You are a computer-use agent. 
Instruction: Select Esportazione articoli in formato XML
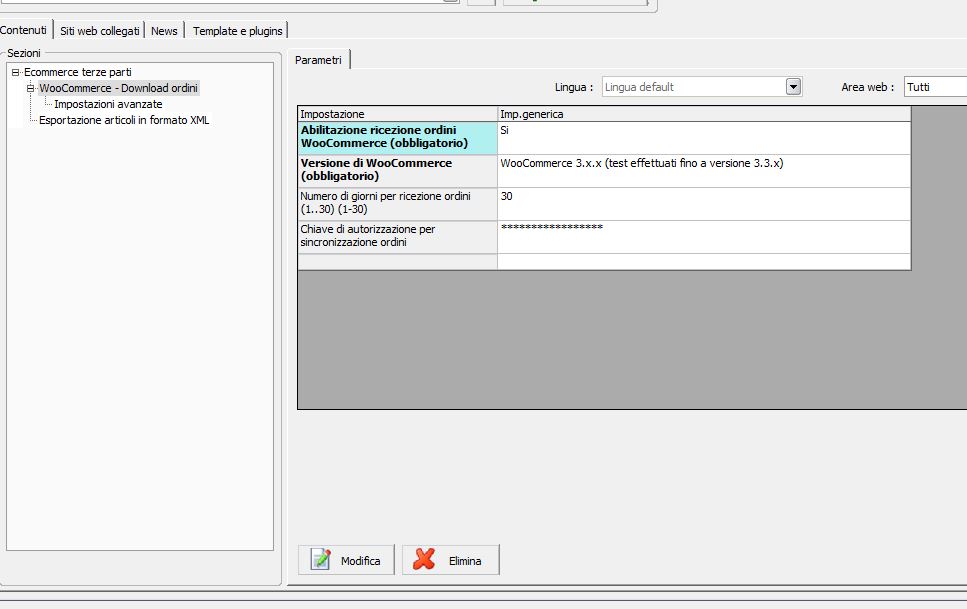coord(124,120)
